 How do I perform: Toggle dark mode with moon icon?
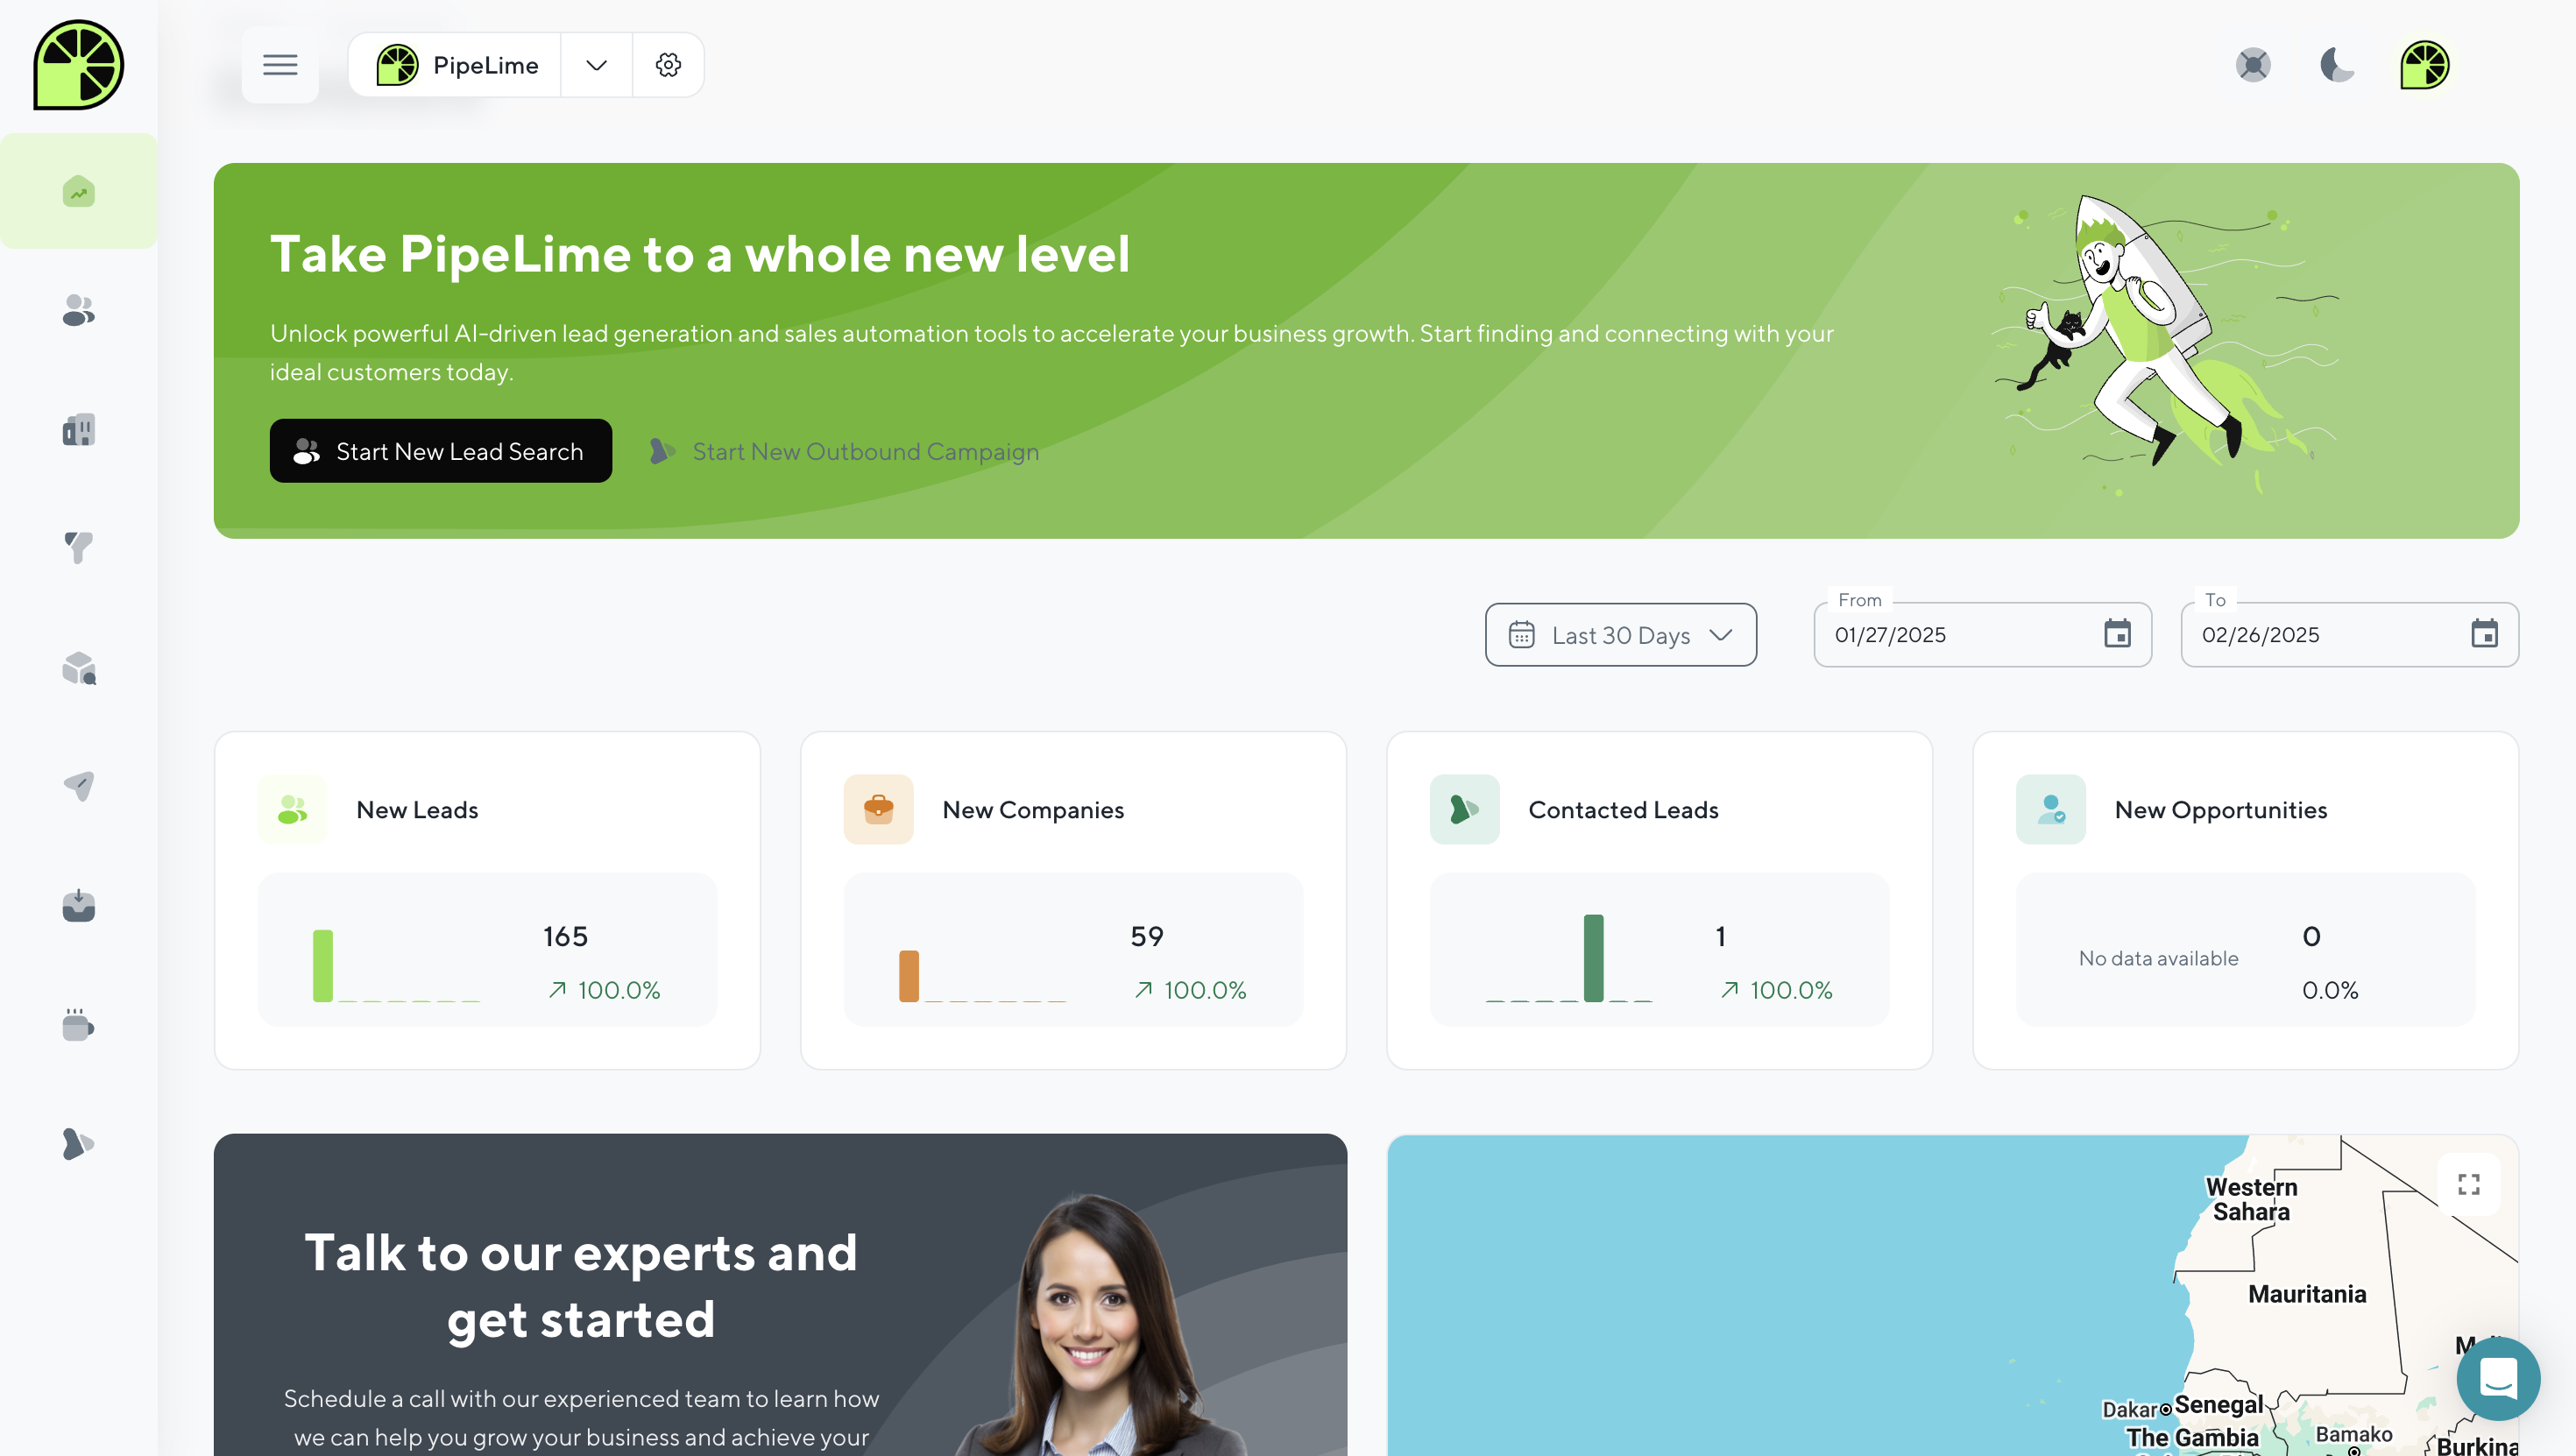pyautogui.click(x=2337, y=64)
